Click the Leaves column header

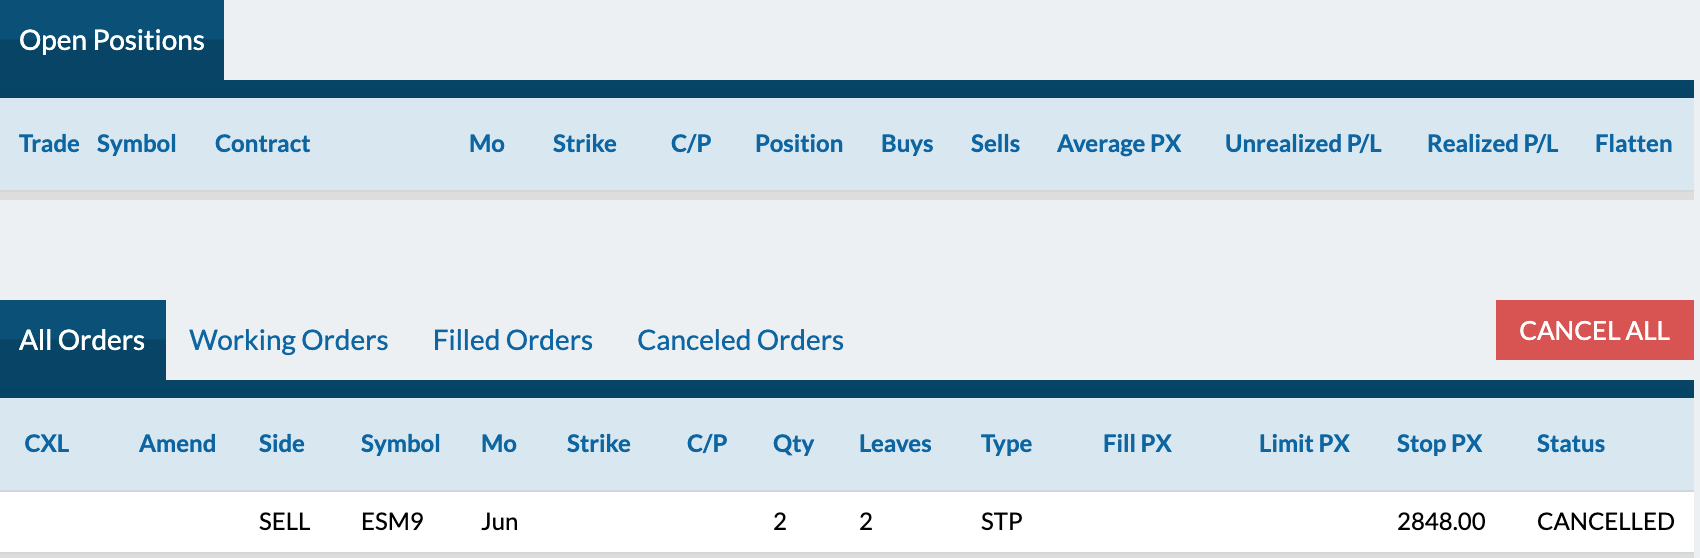tap(895, 444)
